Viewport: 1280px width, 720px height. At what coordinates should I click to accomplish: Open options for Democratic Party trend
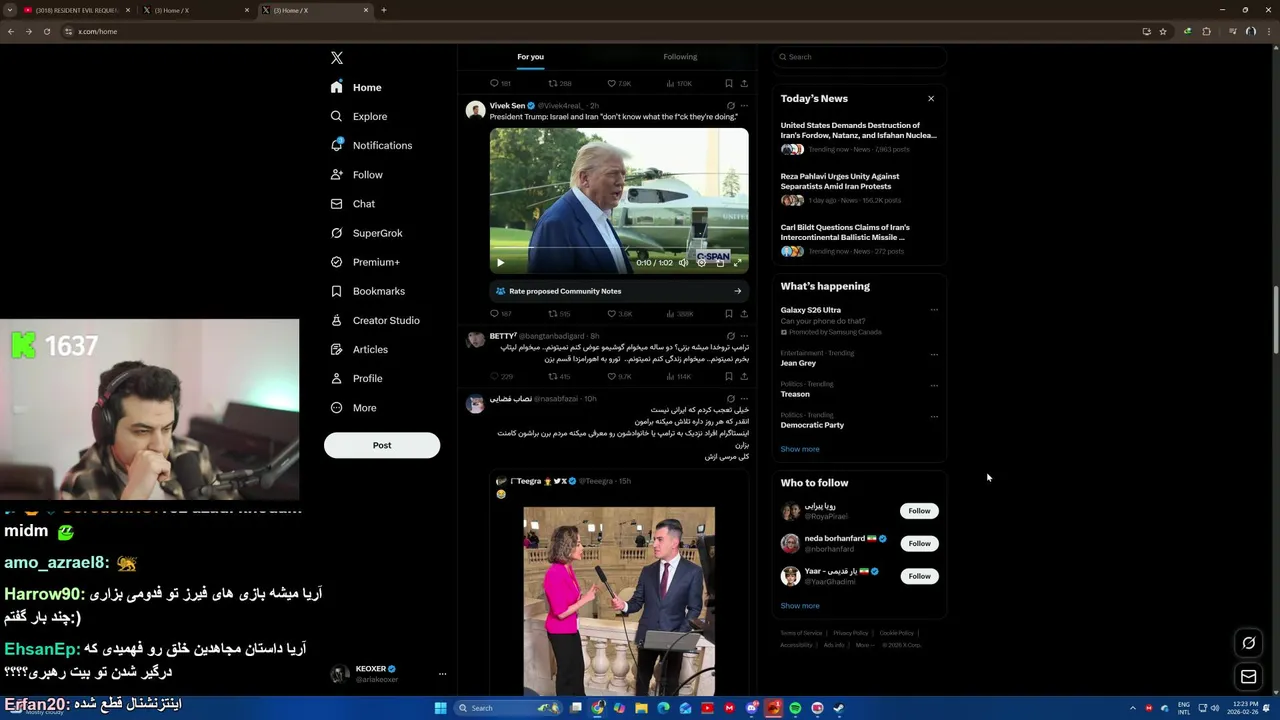(x=934, y=416)
